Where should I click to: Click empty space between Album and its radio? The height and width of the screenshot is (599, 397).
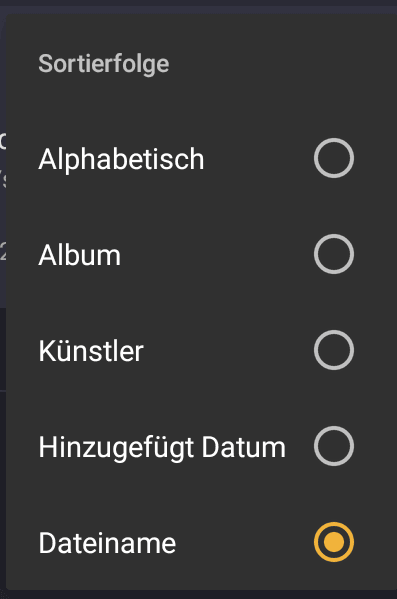click(x=217, y=254)
